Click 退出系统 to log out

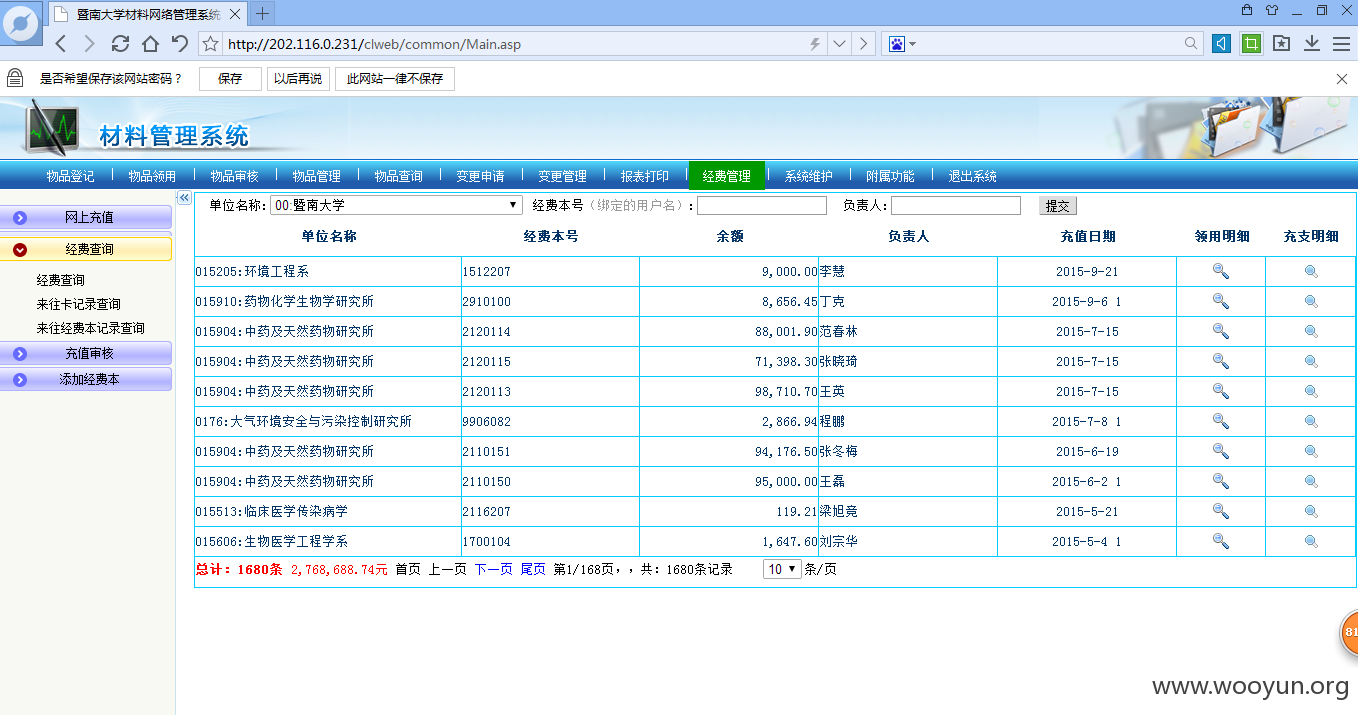click(972, 176)
